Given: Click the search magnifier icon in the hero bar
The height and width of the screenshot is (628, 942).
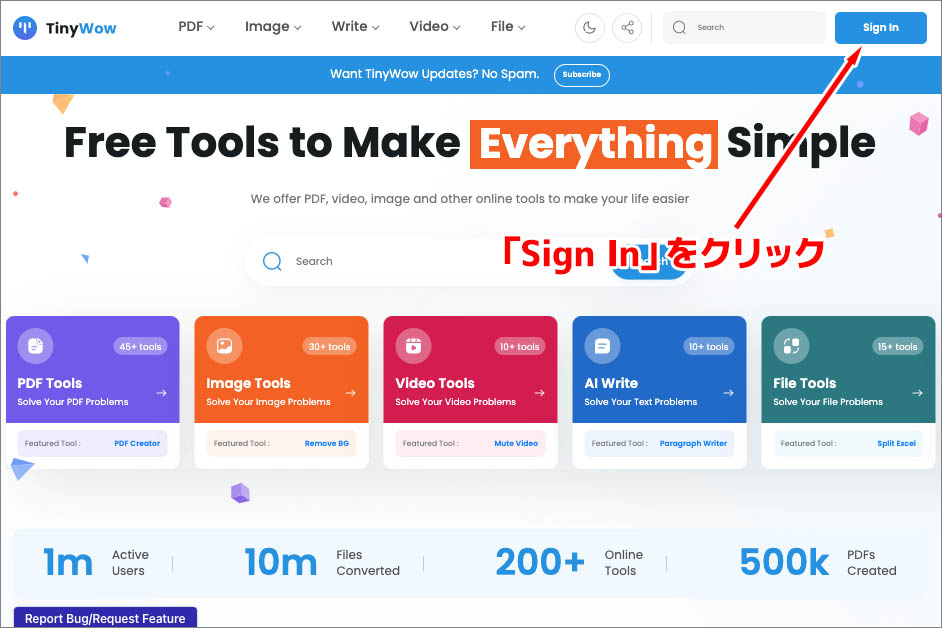Looking at the screenshot, I should (x=271, y=261).
